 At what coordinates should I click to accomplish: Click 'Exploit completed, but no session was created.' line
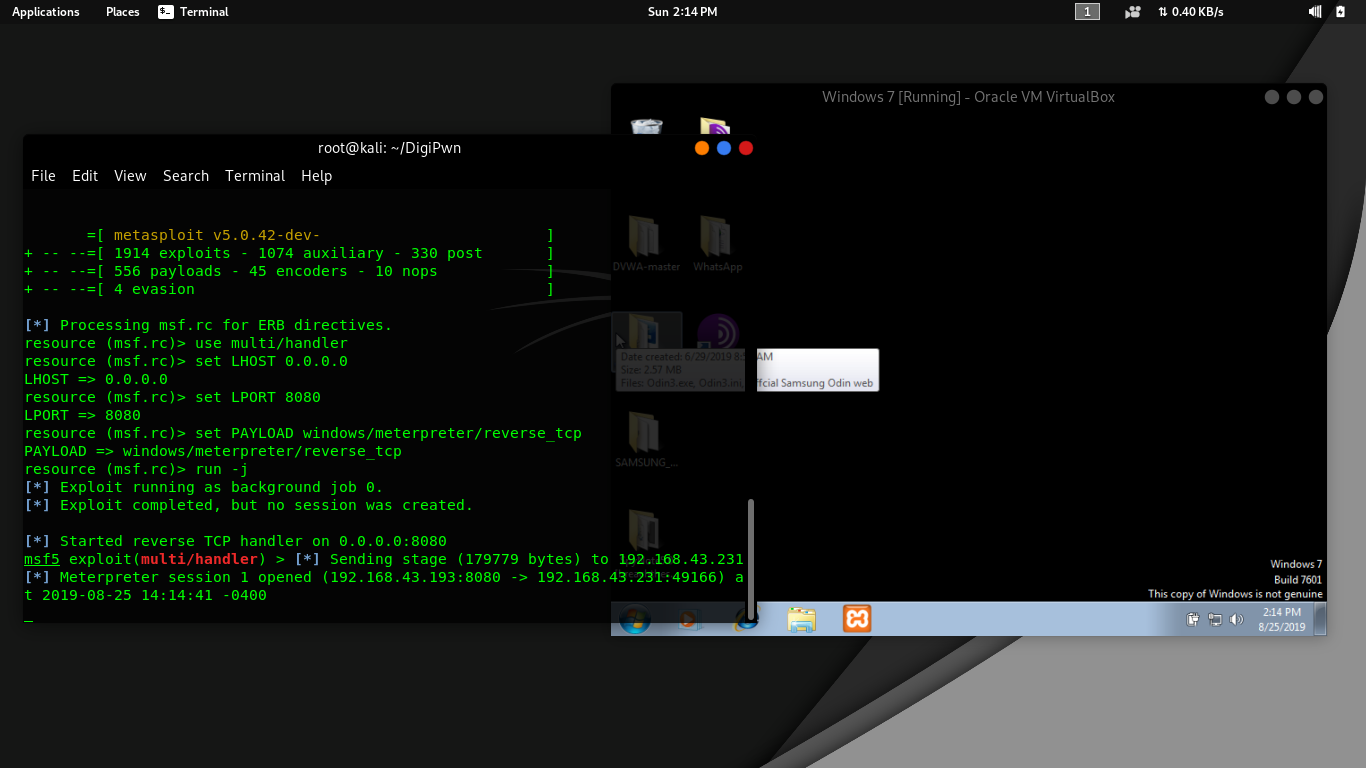[249, 506]
